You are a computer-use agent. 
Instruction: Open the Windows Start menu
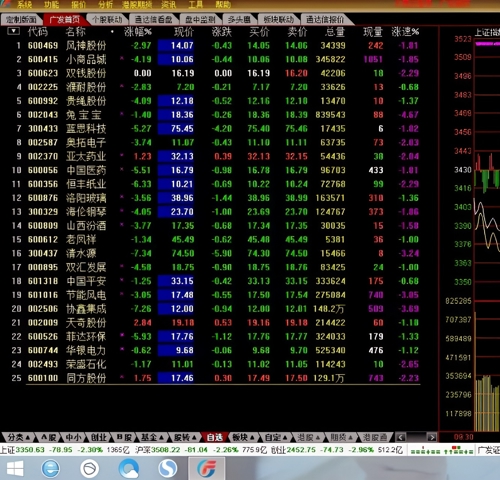[x=15, y=468]
